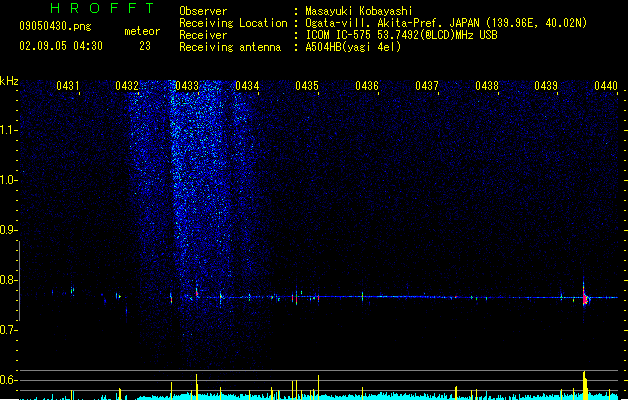Click the meteor label
This screenshot has width=629, height=400.
coord(142,31)
